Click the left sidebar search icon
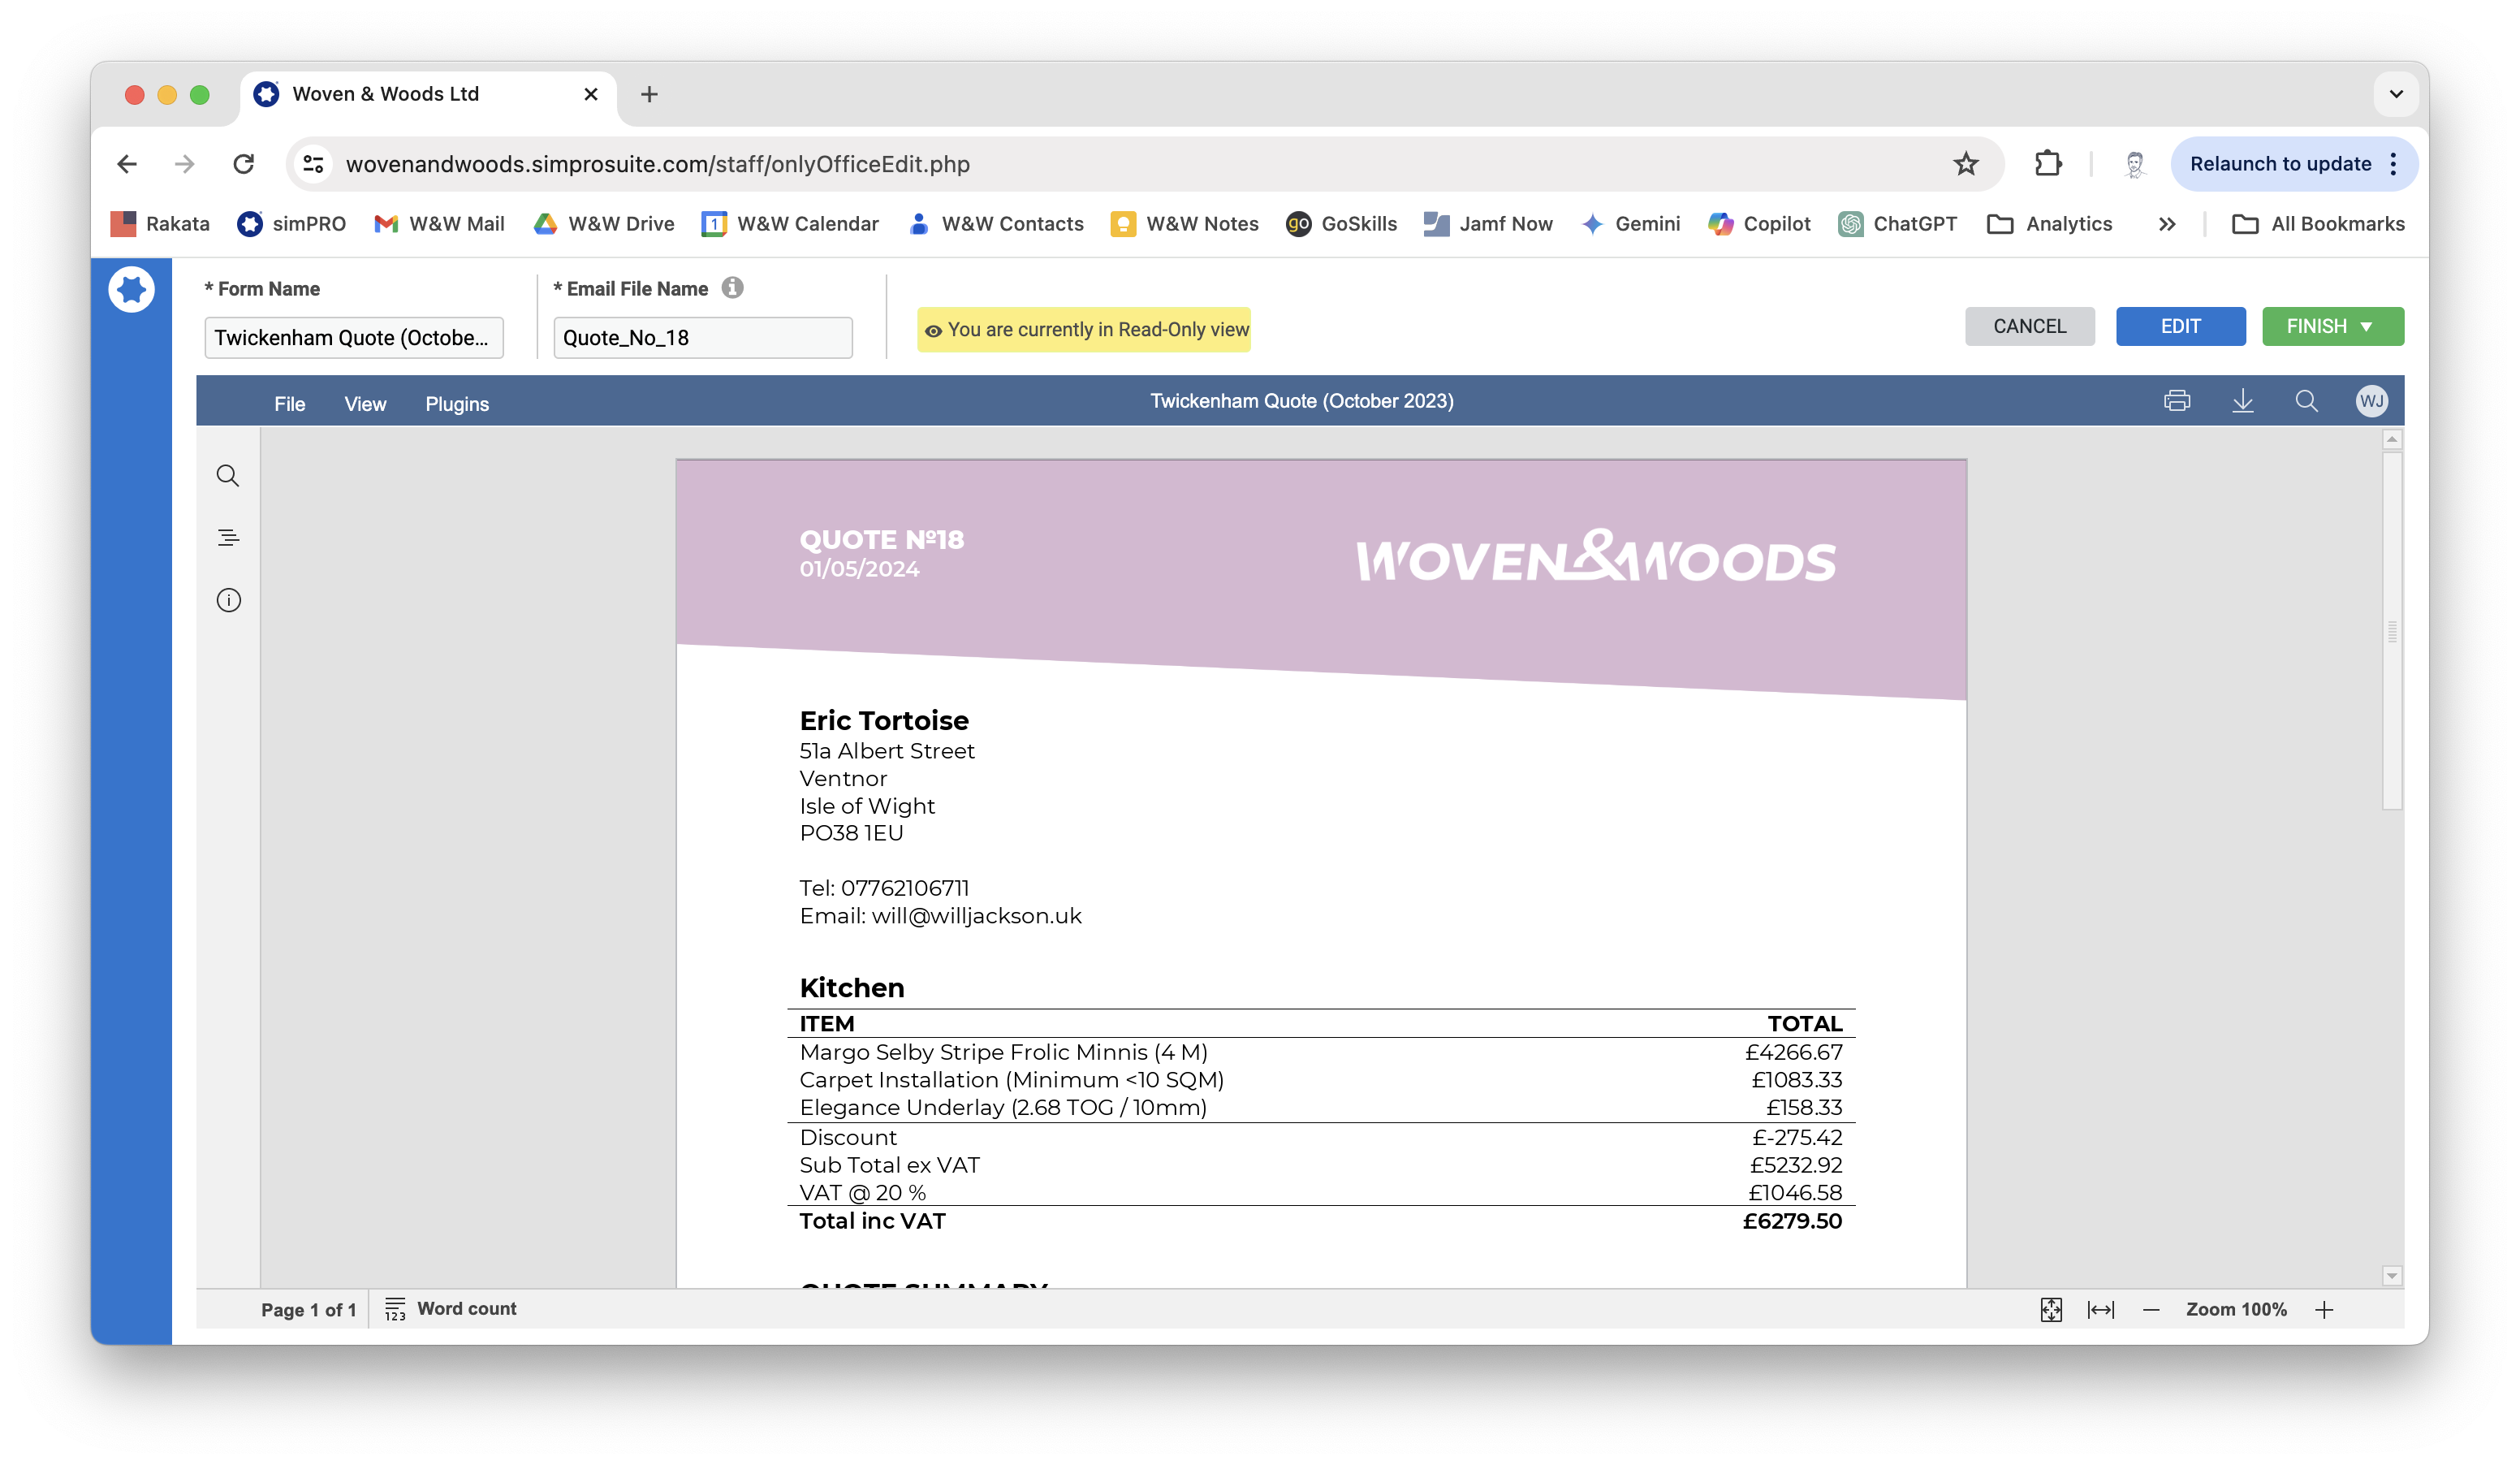The height and width of the screenshot is (1465, 2520). pyautogui.click(x=228, y=476)
